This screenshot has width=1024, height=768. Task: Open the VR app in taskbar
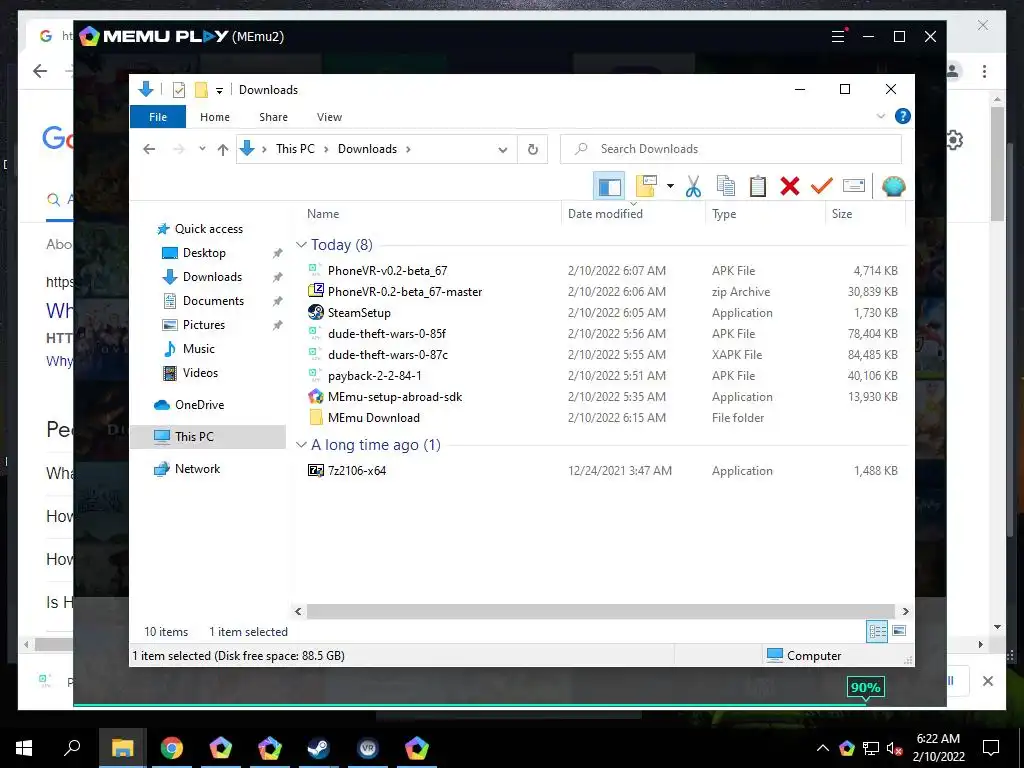pos(368,748)
